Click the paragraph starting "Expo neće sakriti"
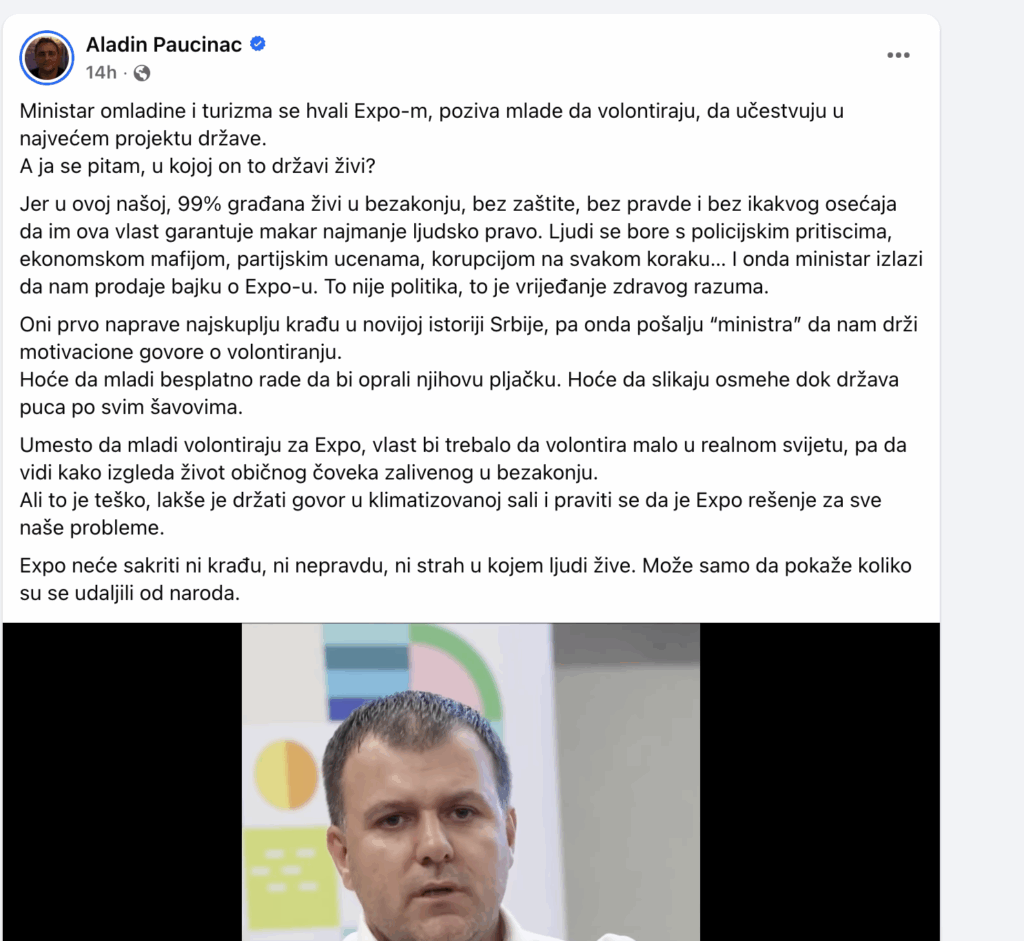 pyautogui.click(x=465, y=579)
